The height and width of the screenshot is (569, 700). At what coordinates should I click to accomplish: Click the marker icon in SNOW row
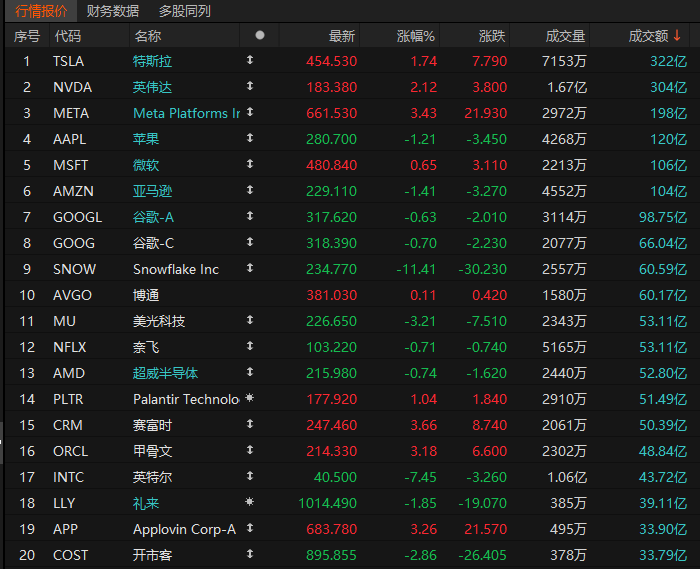click(x=250, y=267)
